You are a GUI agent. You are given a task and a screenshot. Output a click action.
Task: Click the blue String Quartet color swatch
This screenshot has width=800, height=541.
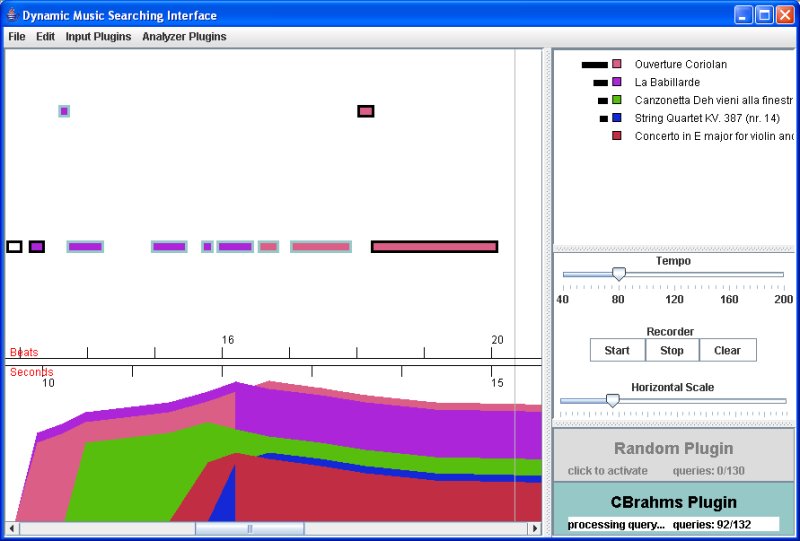coord(617,118)
